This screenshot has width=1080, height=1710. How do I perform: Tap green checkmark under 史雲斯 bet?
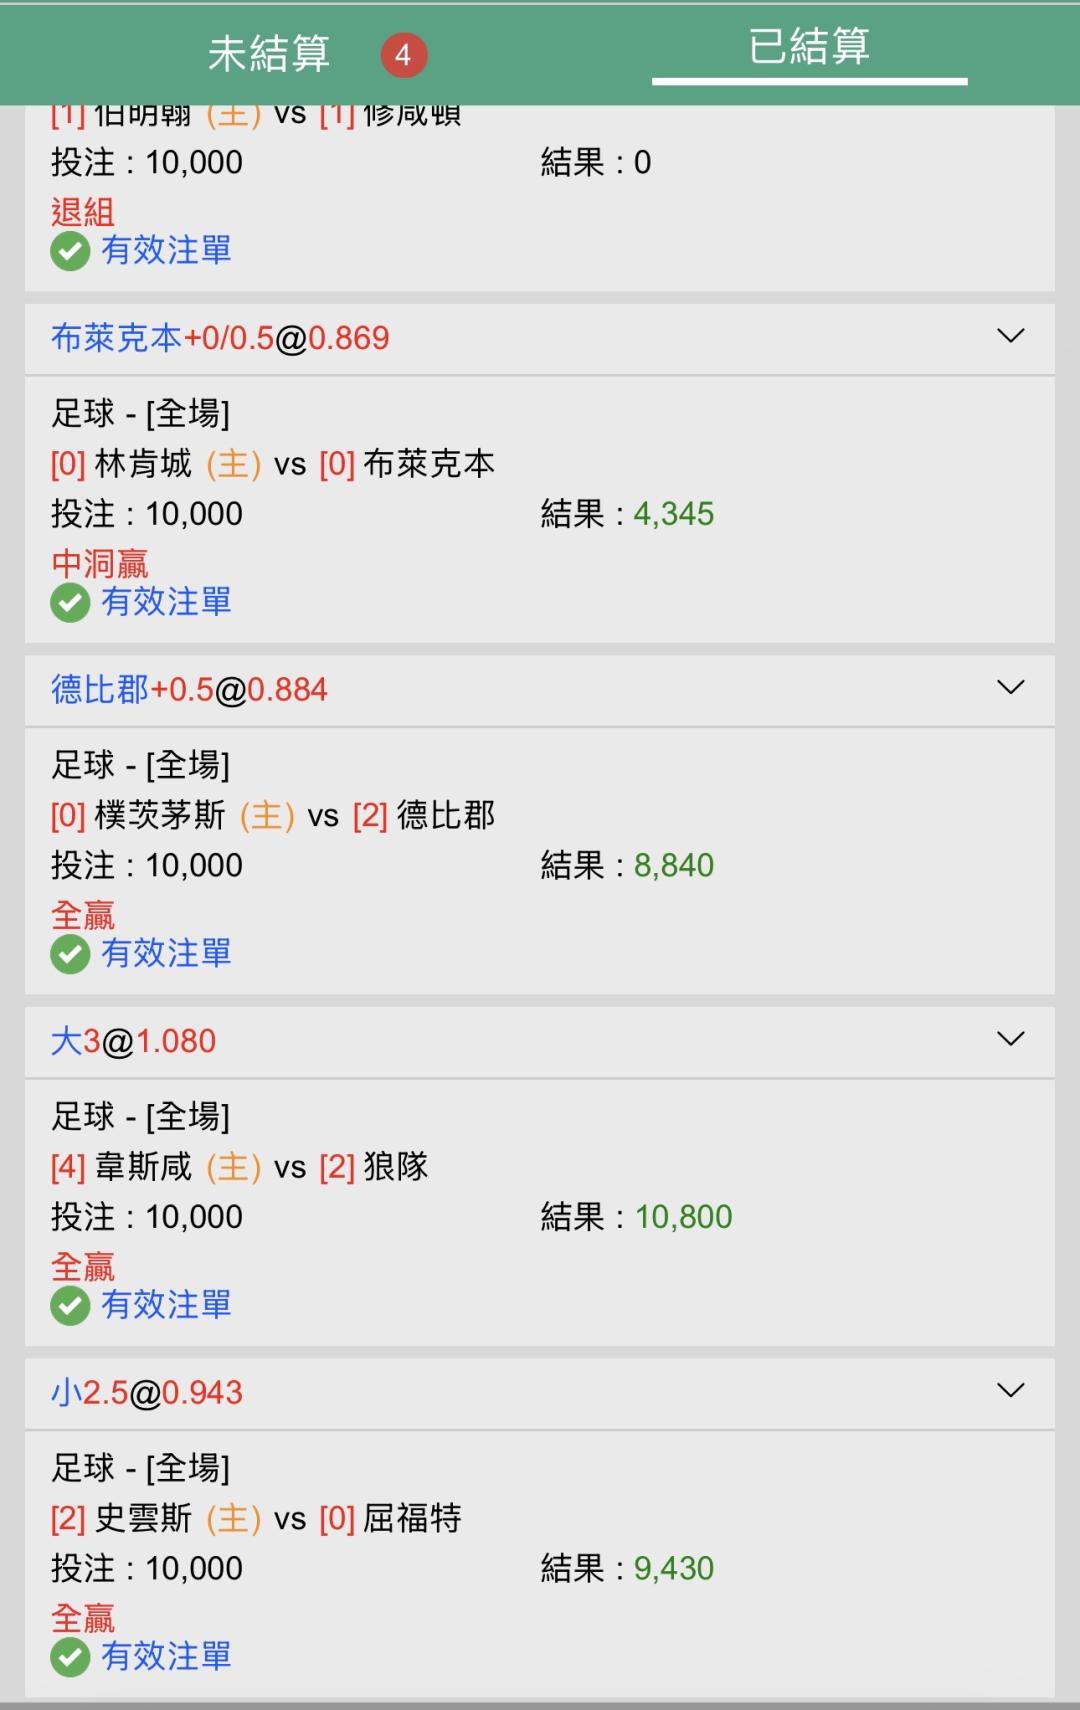[x=70, y=1657]
